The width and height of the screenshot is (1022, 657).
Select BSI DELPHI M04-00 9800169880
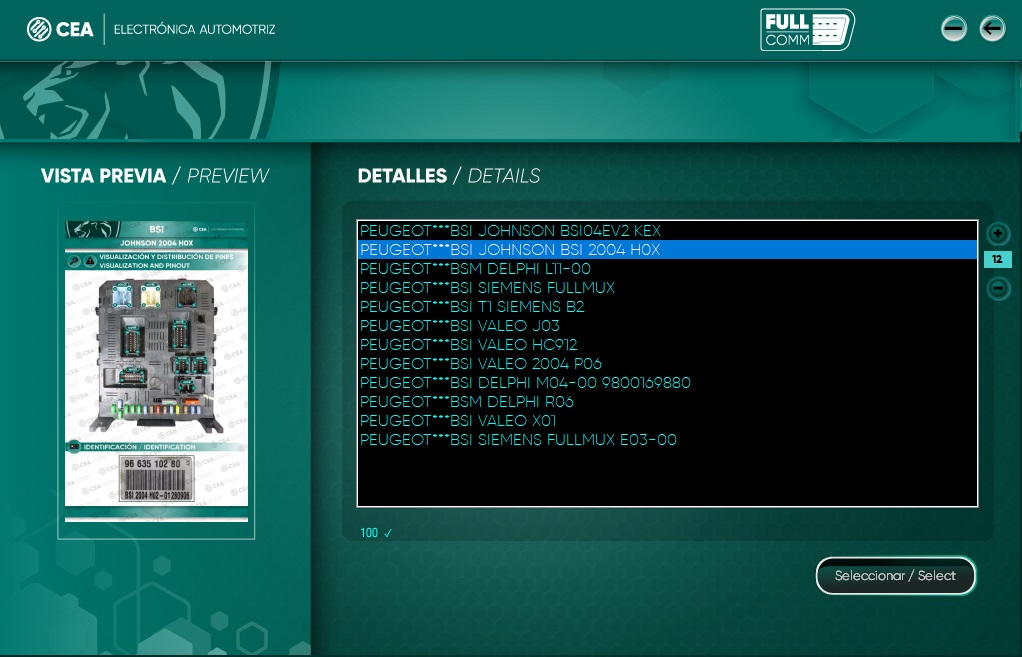click(525, 383)
